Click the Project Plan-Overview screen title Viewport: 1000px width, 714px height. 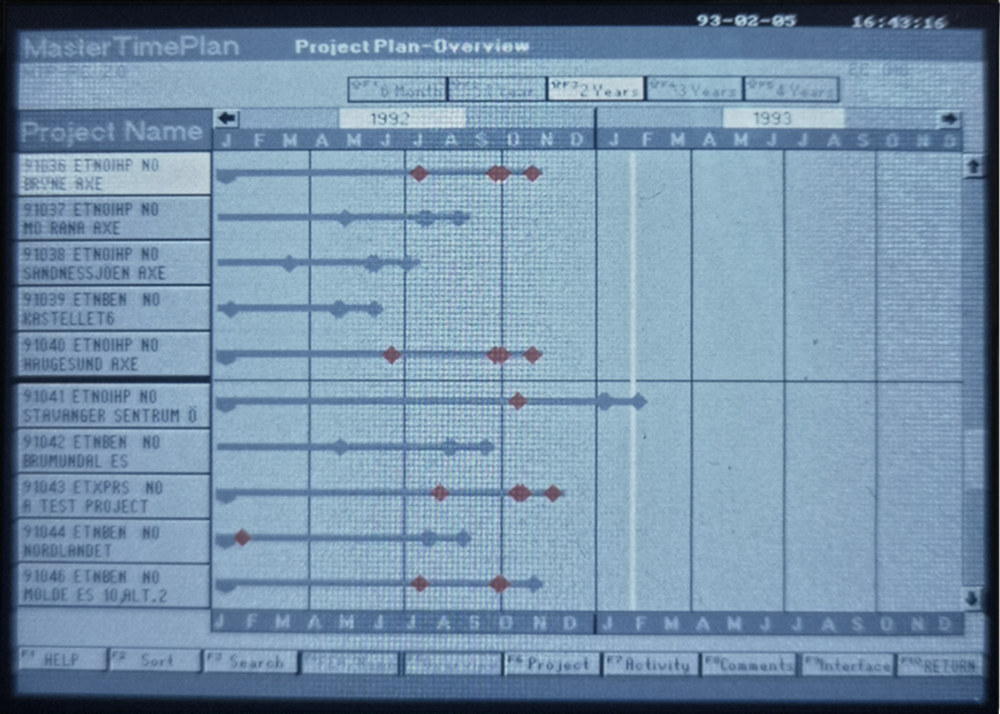tap(412, 47)
